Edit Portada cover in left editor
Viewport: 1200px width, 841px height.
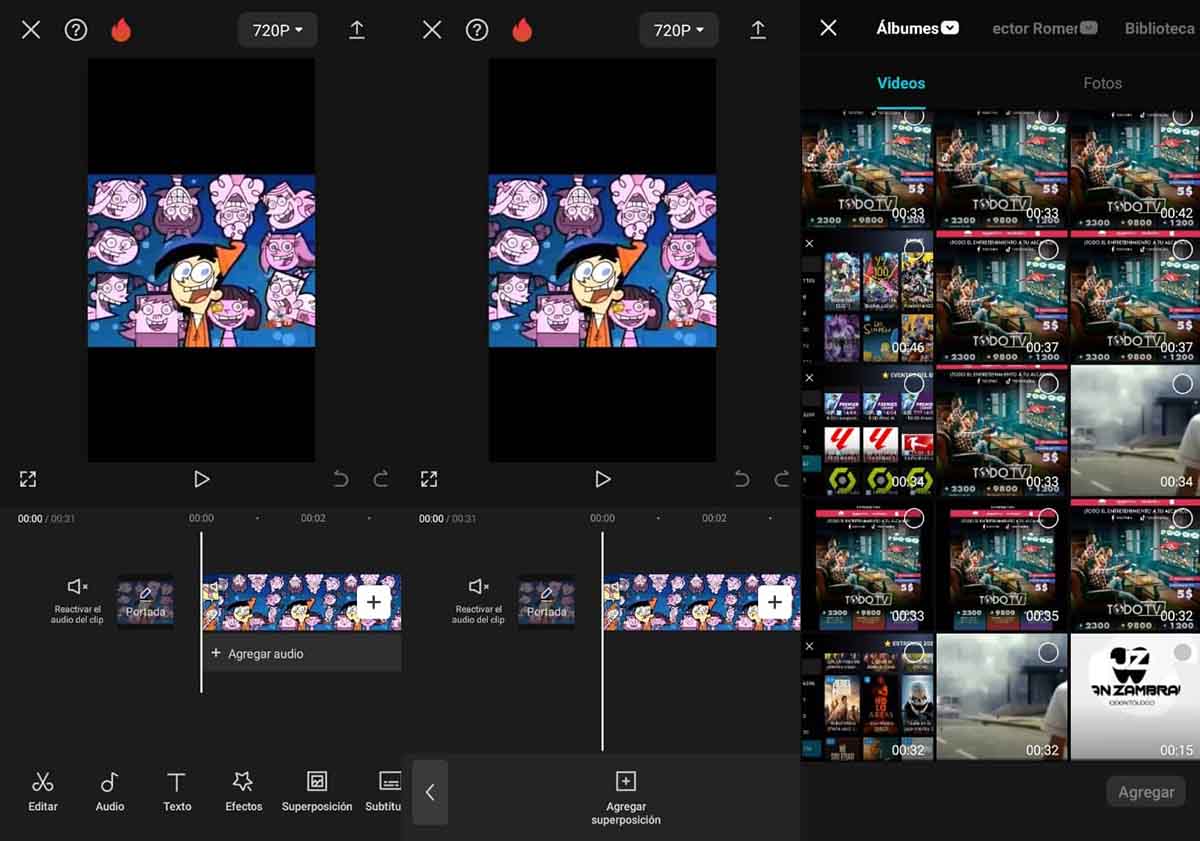click(x=145, y=601)
